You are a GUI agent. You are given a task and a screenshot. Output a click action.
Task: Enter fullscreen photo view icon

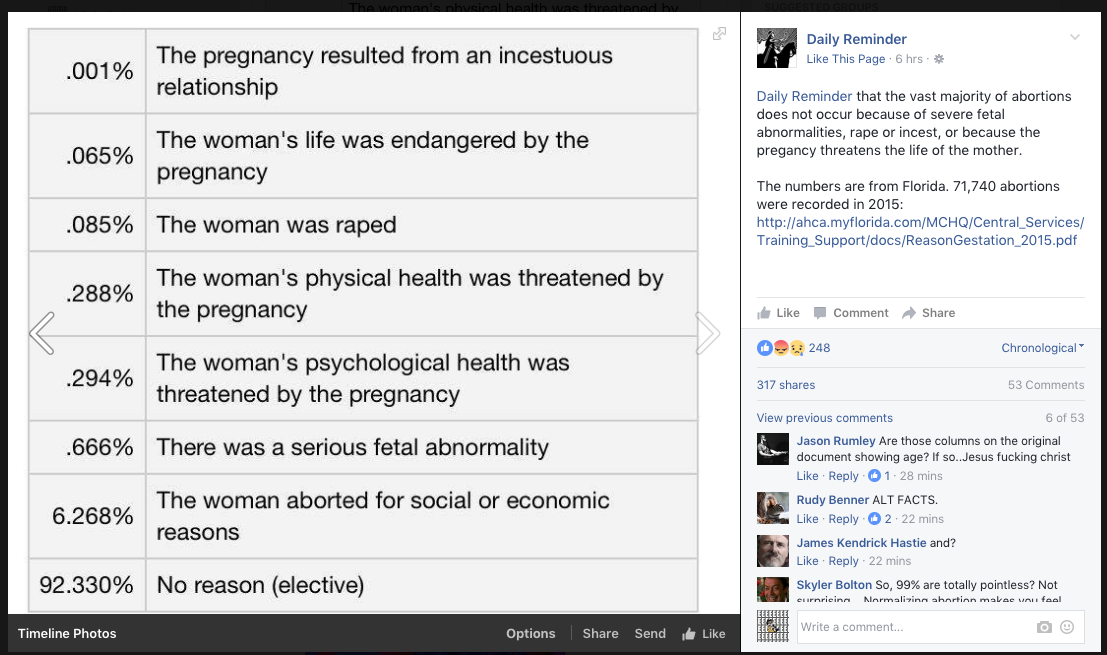pos(719,34)
